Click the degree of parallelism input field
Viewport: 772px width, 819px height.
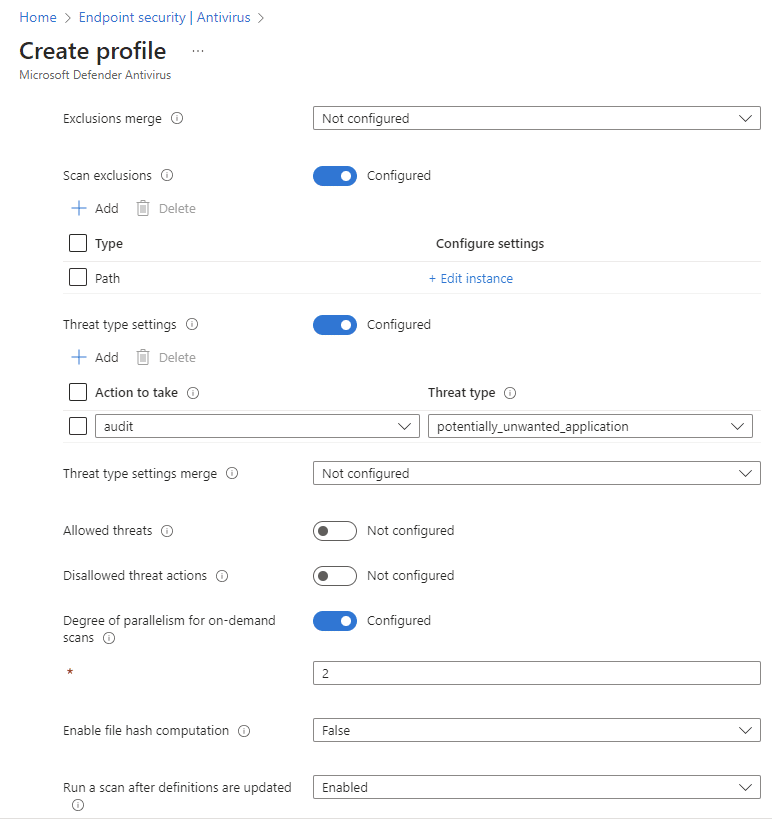536,673
